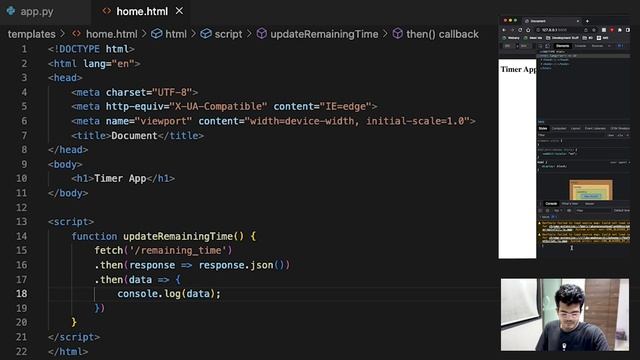Click the HTML file icon on home.html tab

[107, 11]
